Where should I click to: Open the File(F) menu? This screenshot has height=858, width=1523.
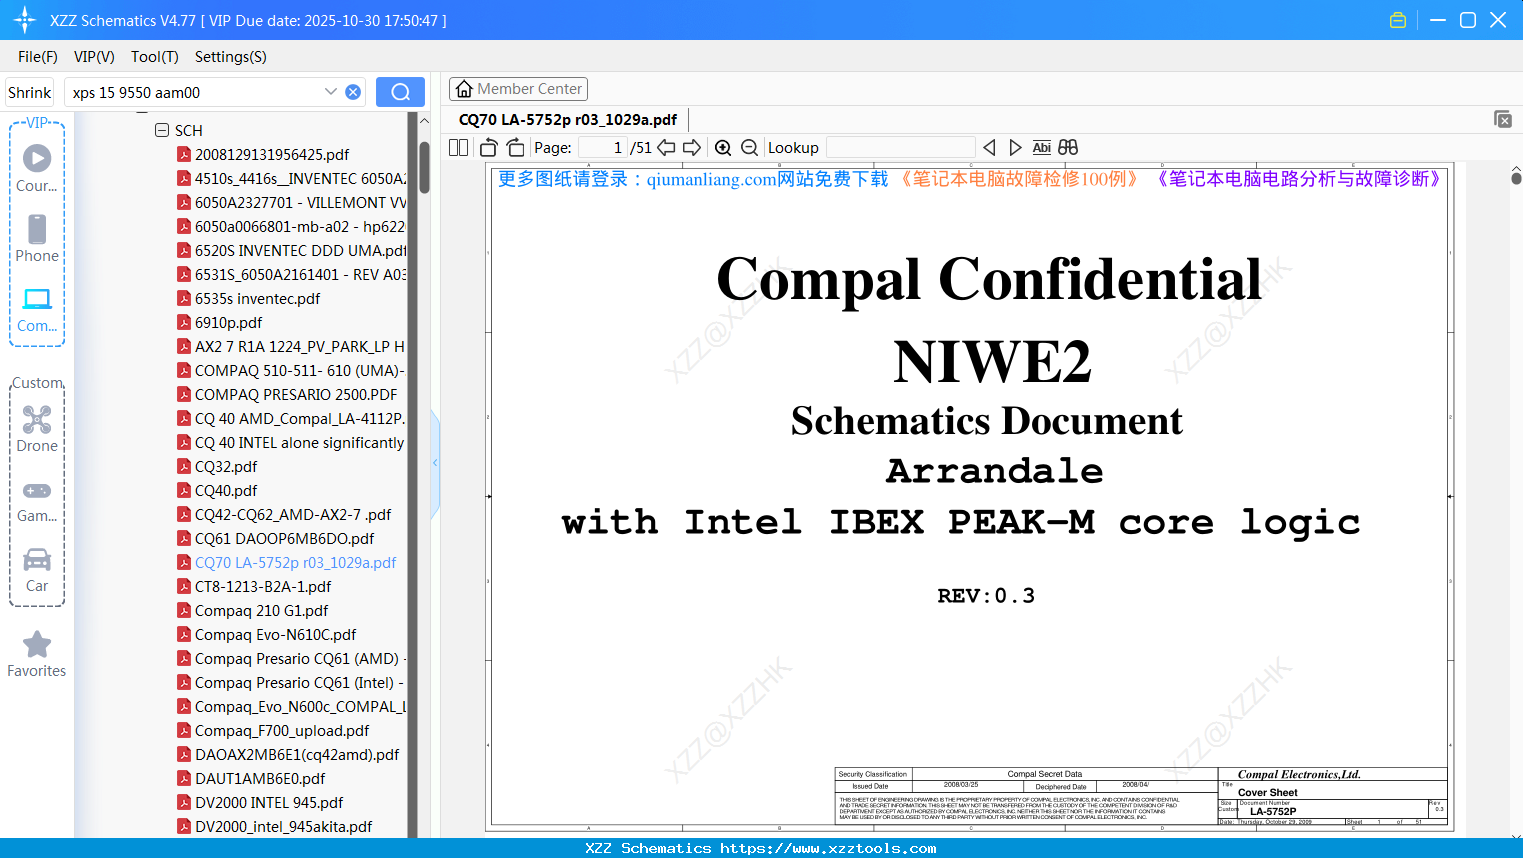pyautogui.click(x=38, y=57)
